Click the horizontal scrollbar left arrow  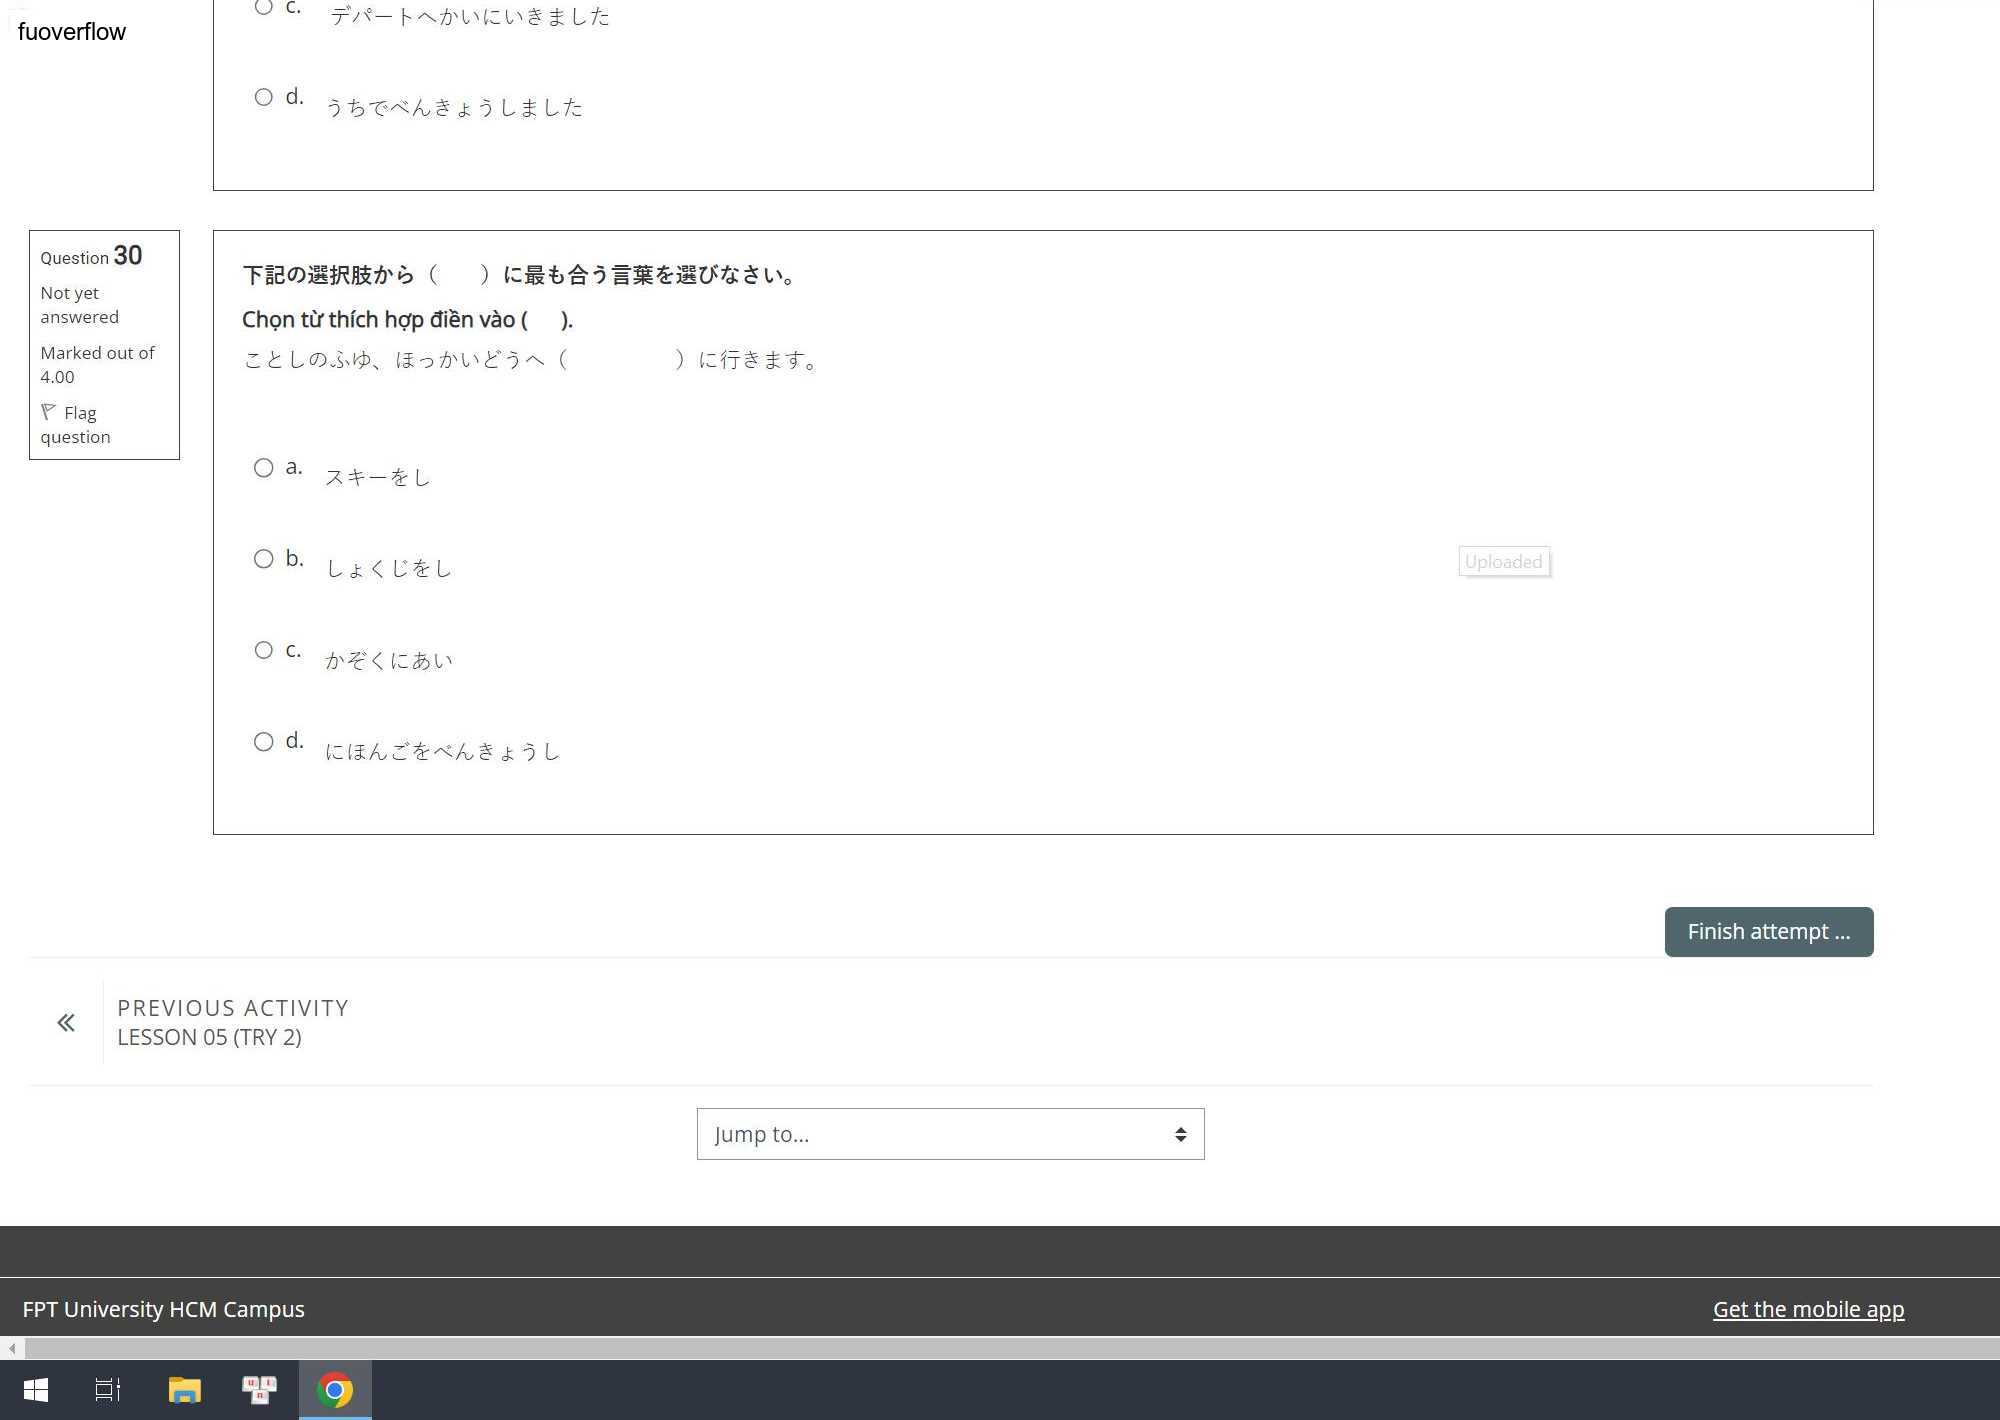click(x=11, y=1349)
